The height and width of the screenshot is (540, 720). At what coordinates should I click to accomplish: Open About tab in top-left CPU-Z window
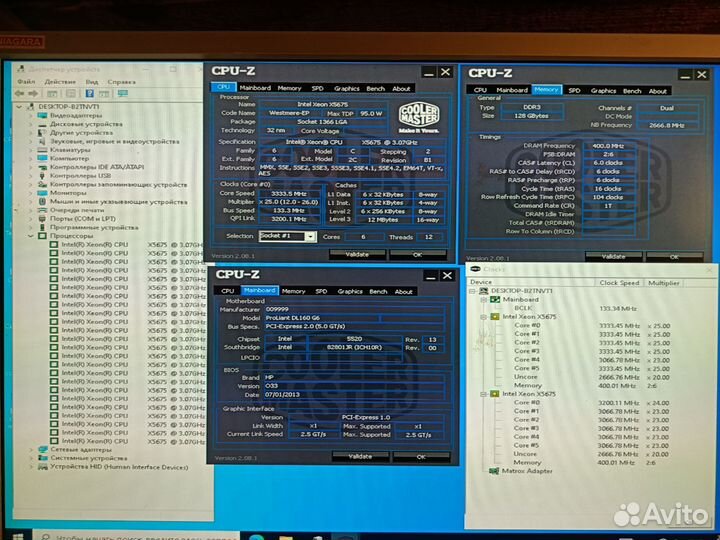(x=401, y=89)
